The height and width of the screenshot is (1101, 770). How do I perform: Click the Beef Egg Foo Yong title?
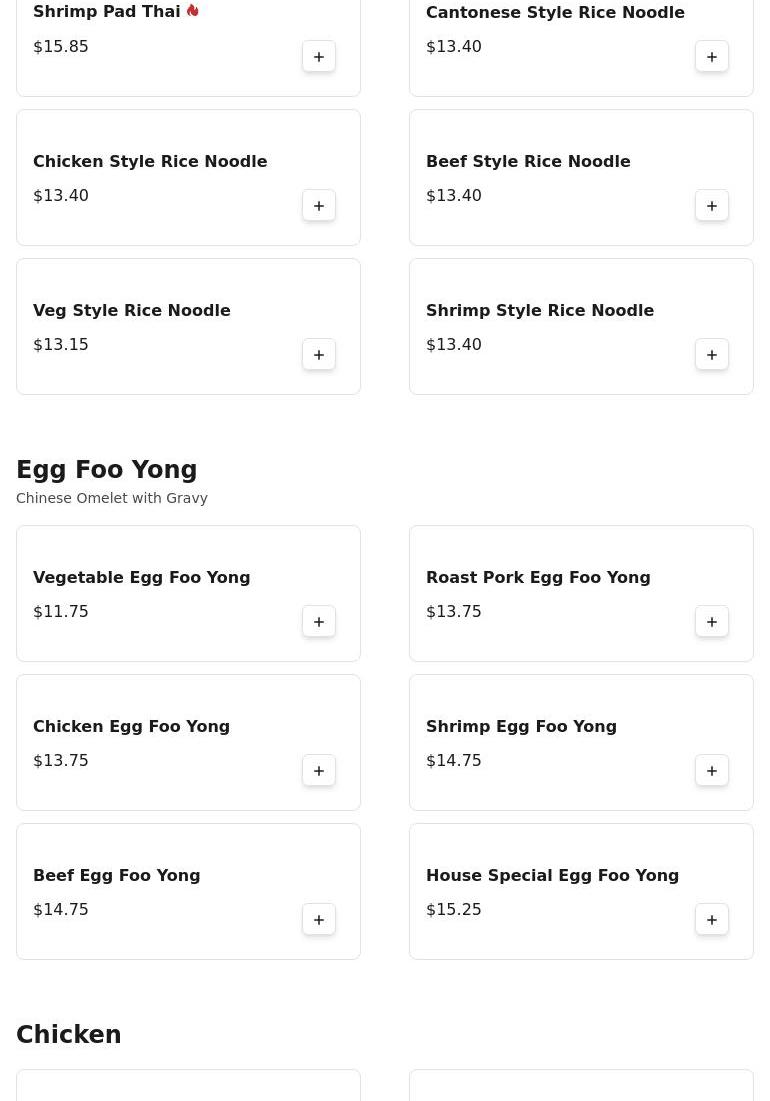click(x=116, y=875)
